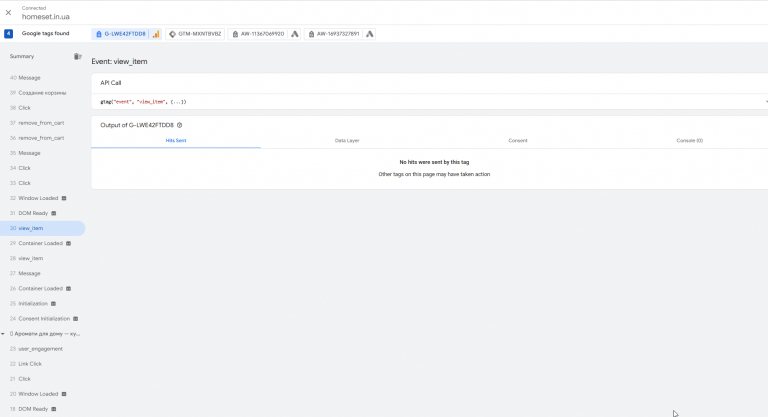Viewport: 768px width, 417px height.
Task: Switch to the Data Layer tab
Action: (x=347, y=141)
